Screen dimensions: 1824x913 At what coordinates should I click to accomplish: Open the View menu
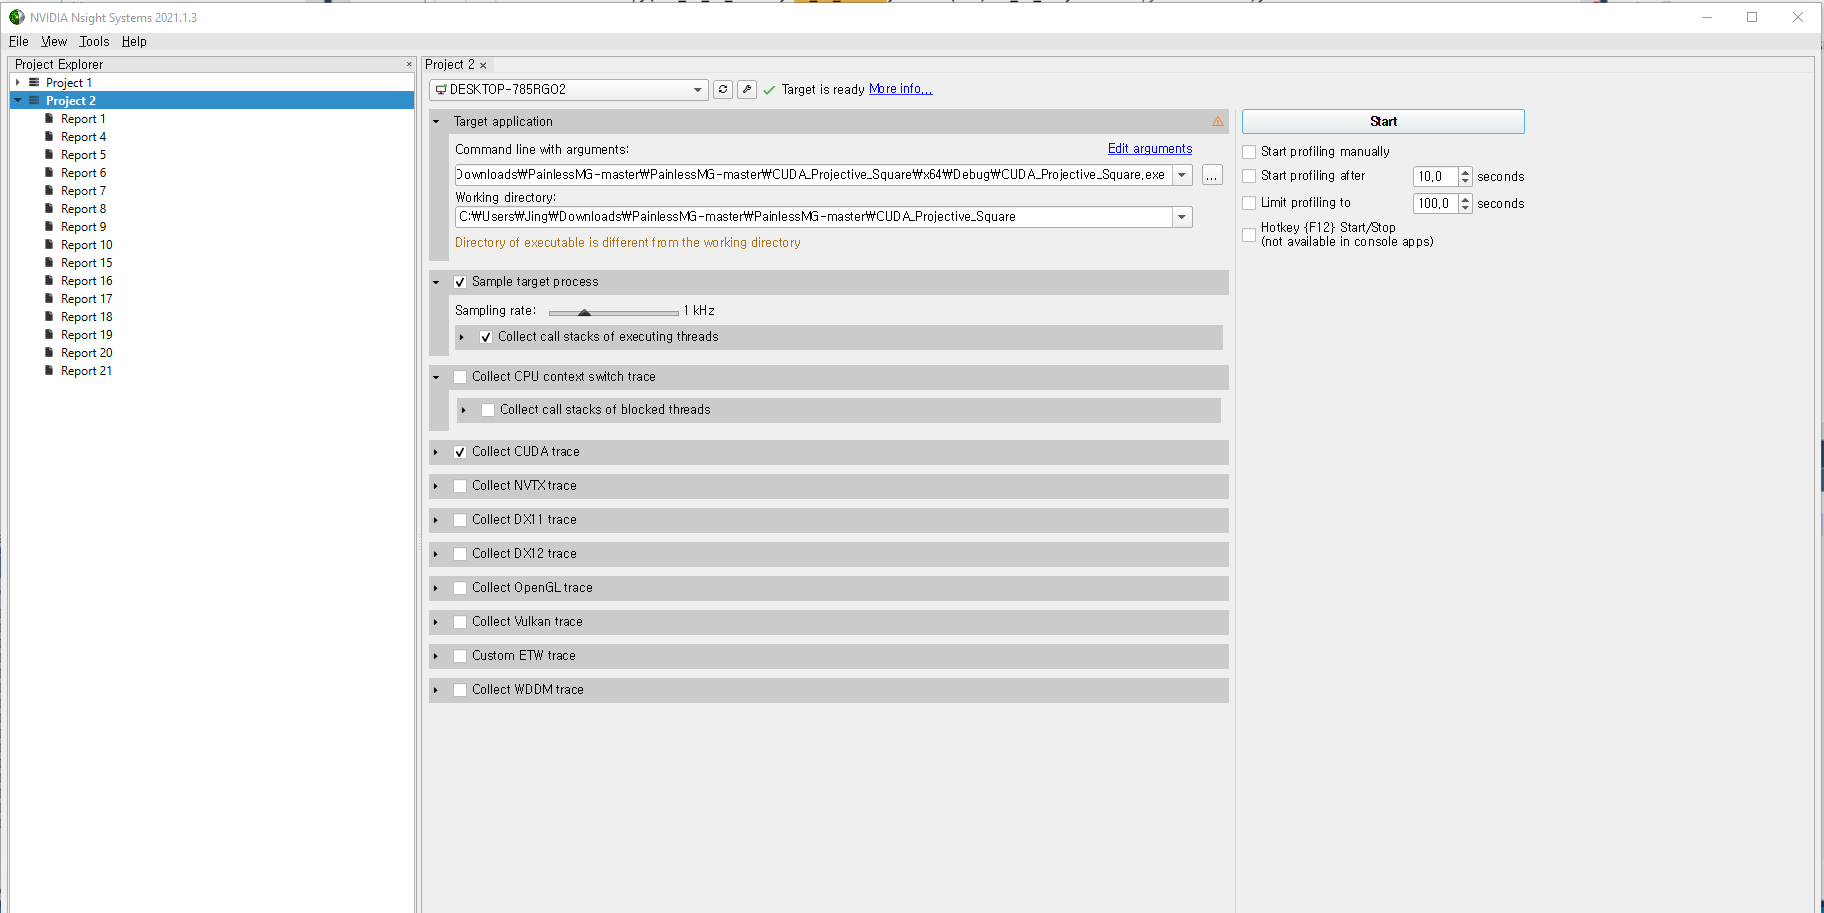(54, 41)
